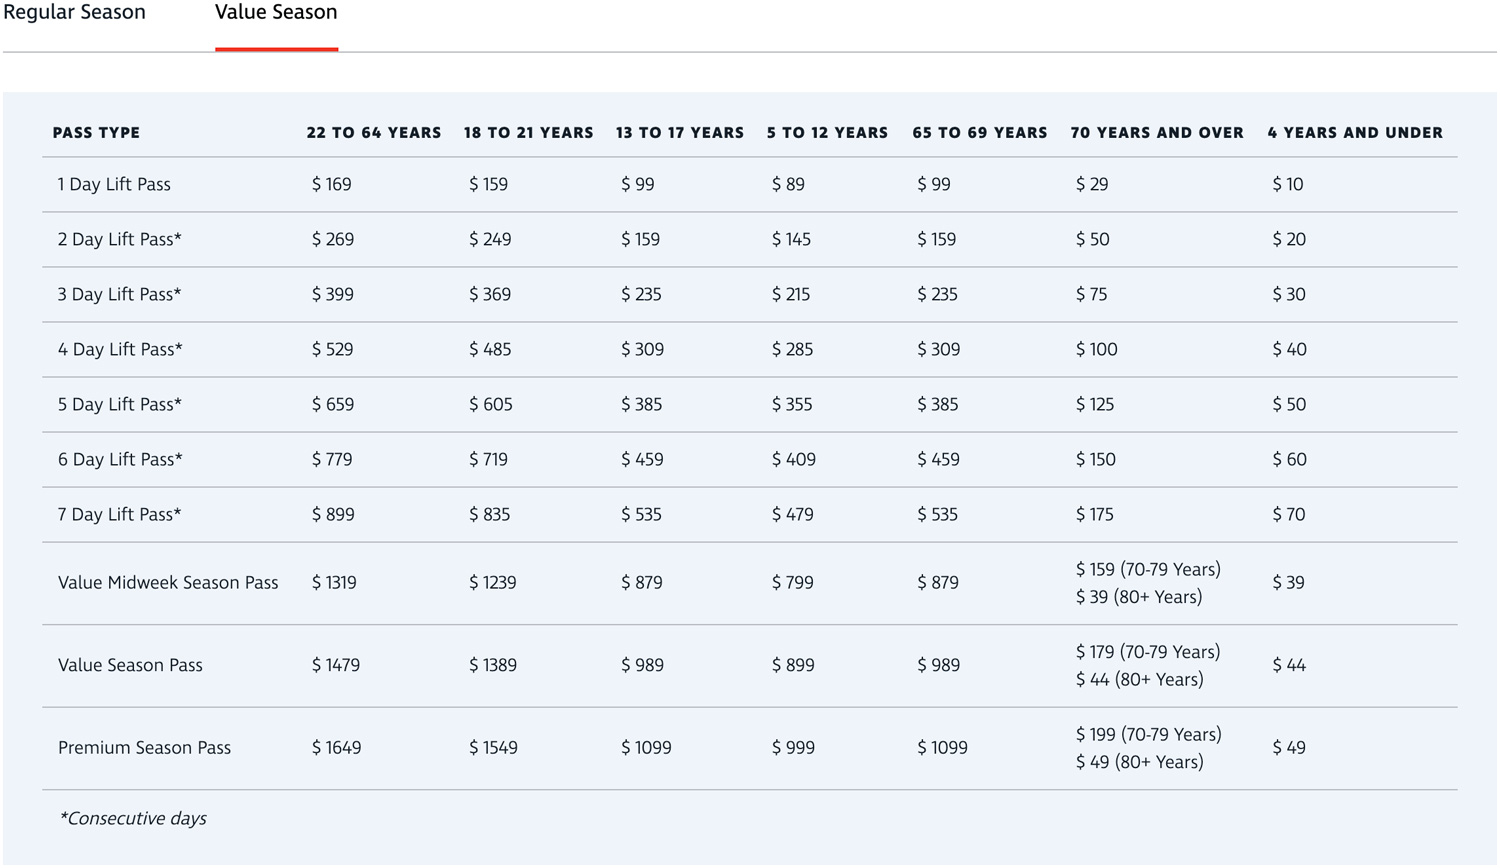
Task: Click the $ 1649 price cell
Action: 337,748
